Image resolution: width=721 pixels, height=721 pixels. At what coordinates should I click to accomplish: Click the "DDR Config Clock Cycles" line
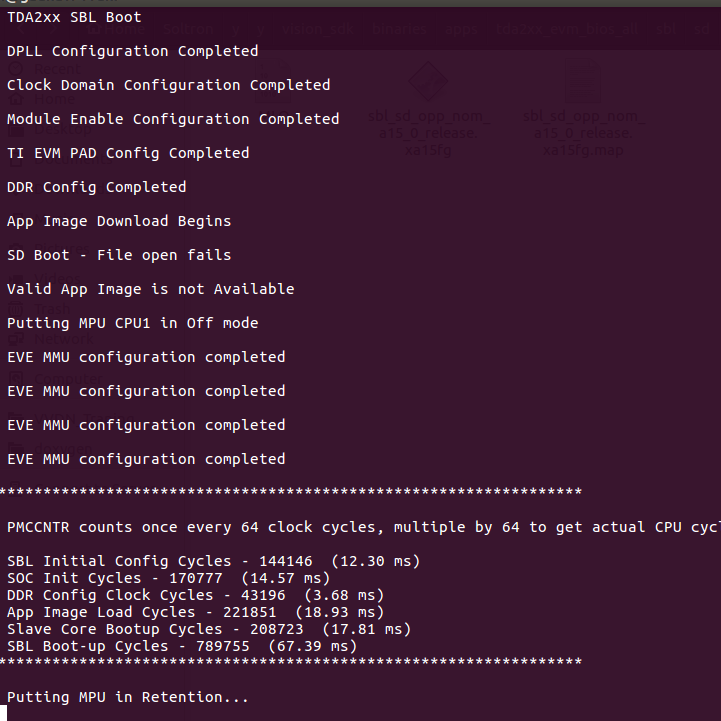click(x=195, y=595)
